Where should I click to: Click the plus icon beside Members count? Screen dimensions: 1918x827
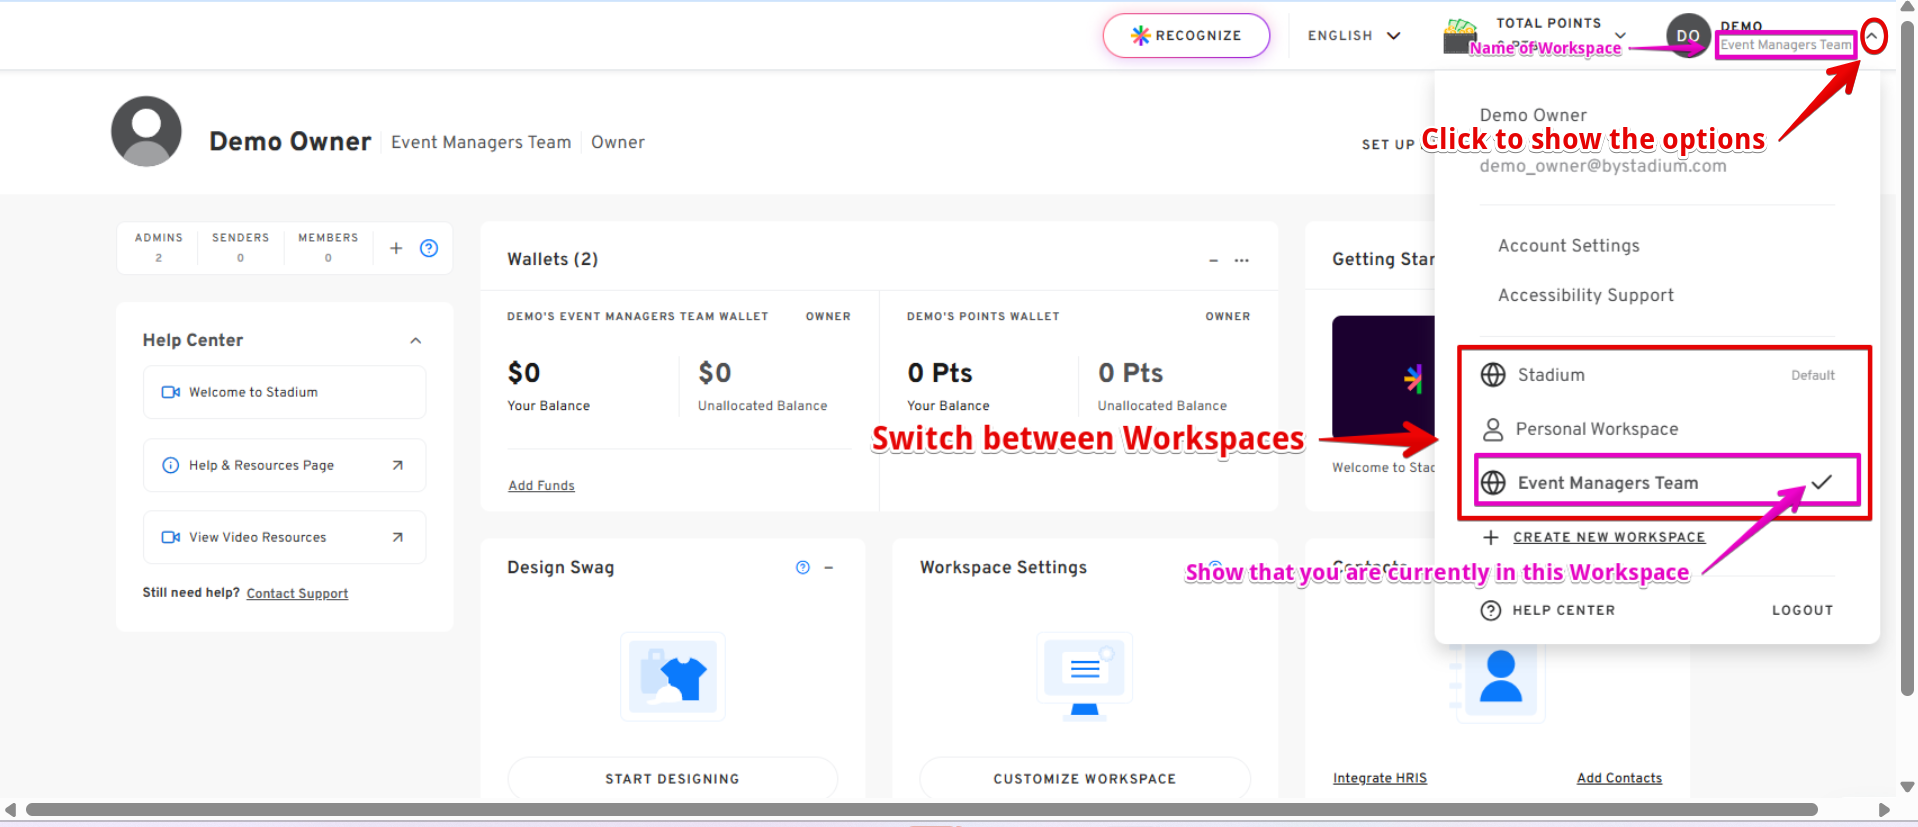pyautogui.click(x=396, y=248)
